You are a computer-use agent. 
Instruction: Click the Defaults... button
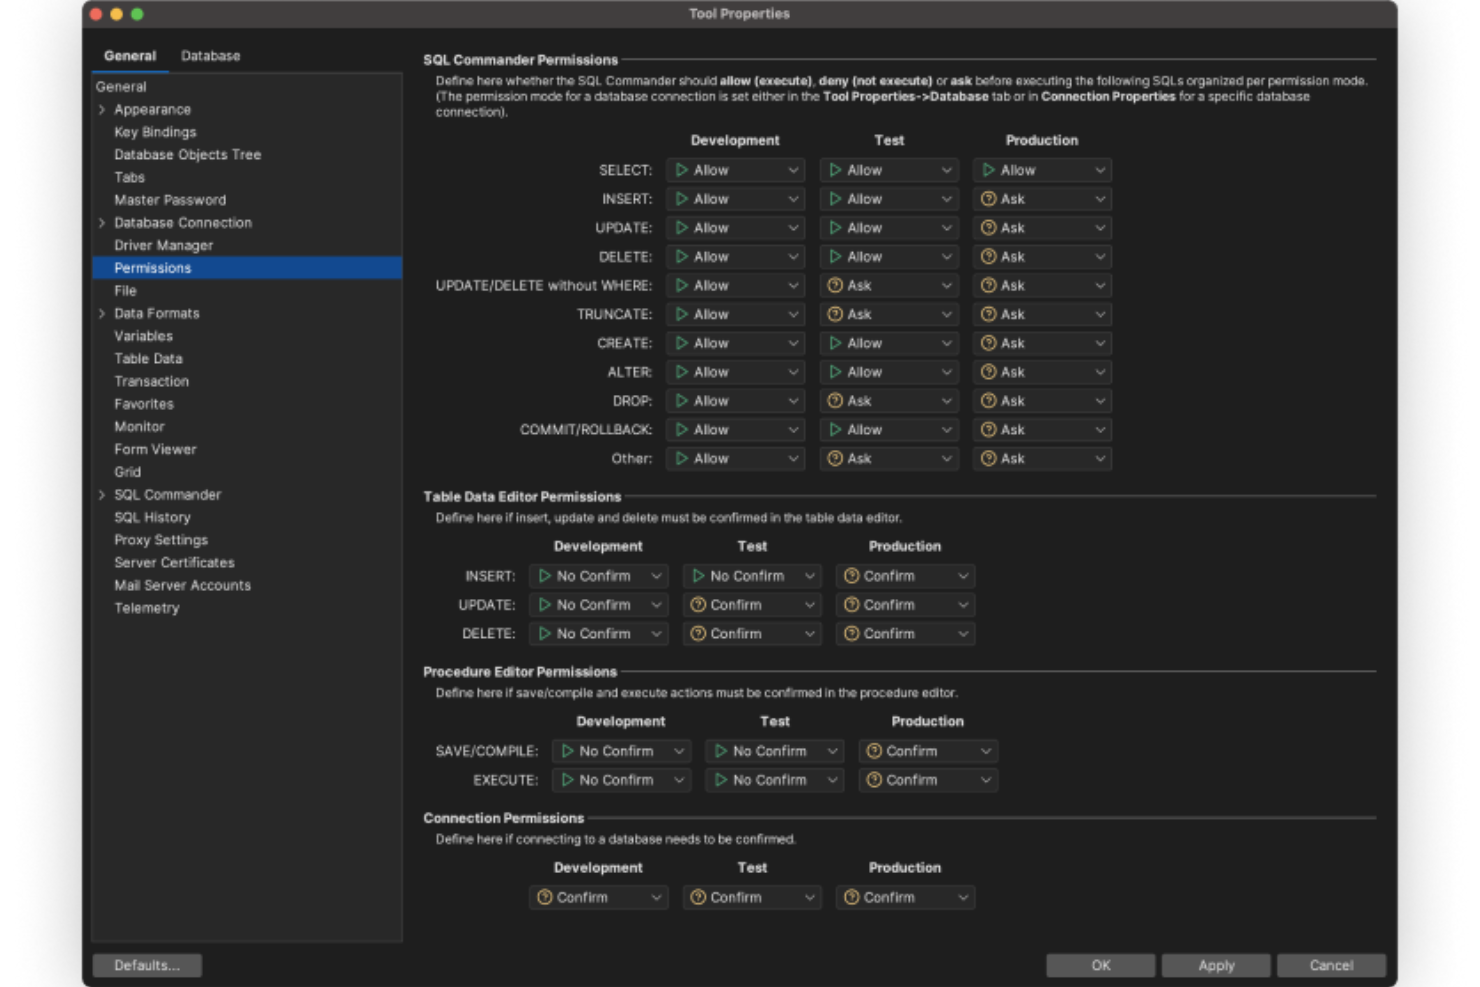click(x=148, y=965)
